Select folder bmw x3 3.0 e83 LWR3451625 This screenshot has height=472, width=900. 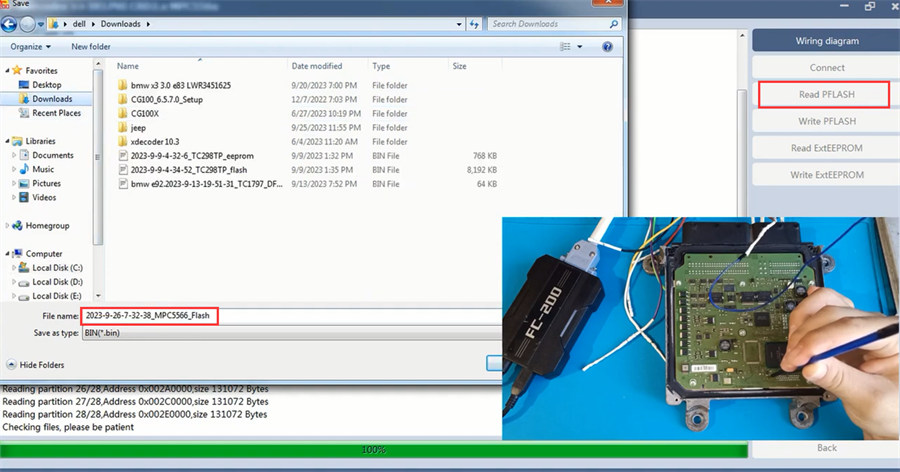180,86
